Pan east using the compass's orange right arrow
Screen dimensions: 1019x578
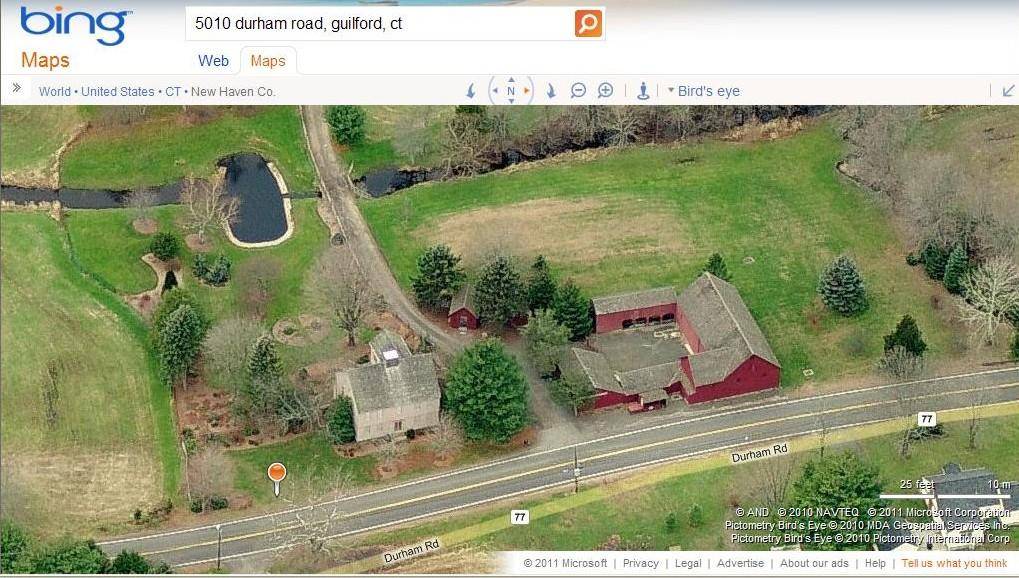pos(526,91)
